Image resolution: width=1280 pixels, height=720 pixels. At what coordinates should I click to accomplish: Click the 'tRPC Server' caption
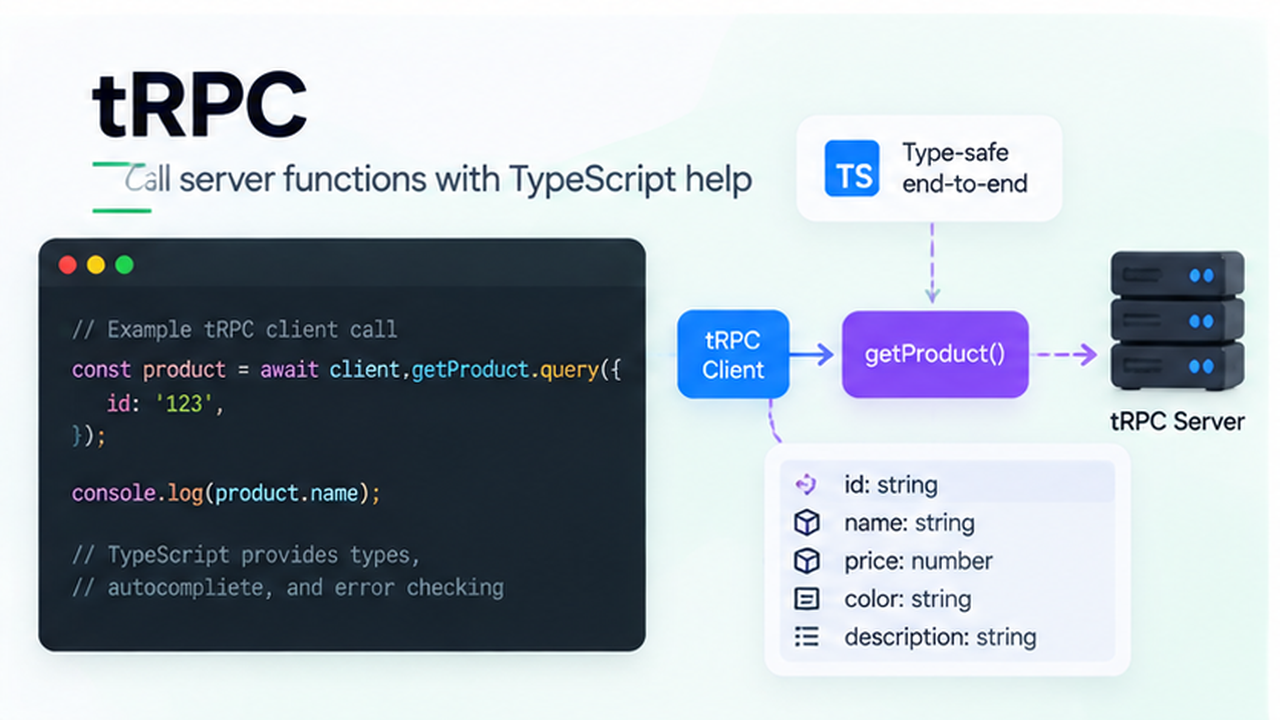click(x=1177, y=421)
